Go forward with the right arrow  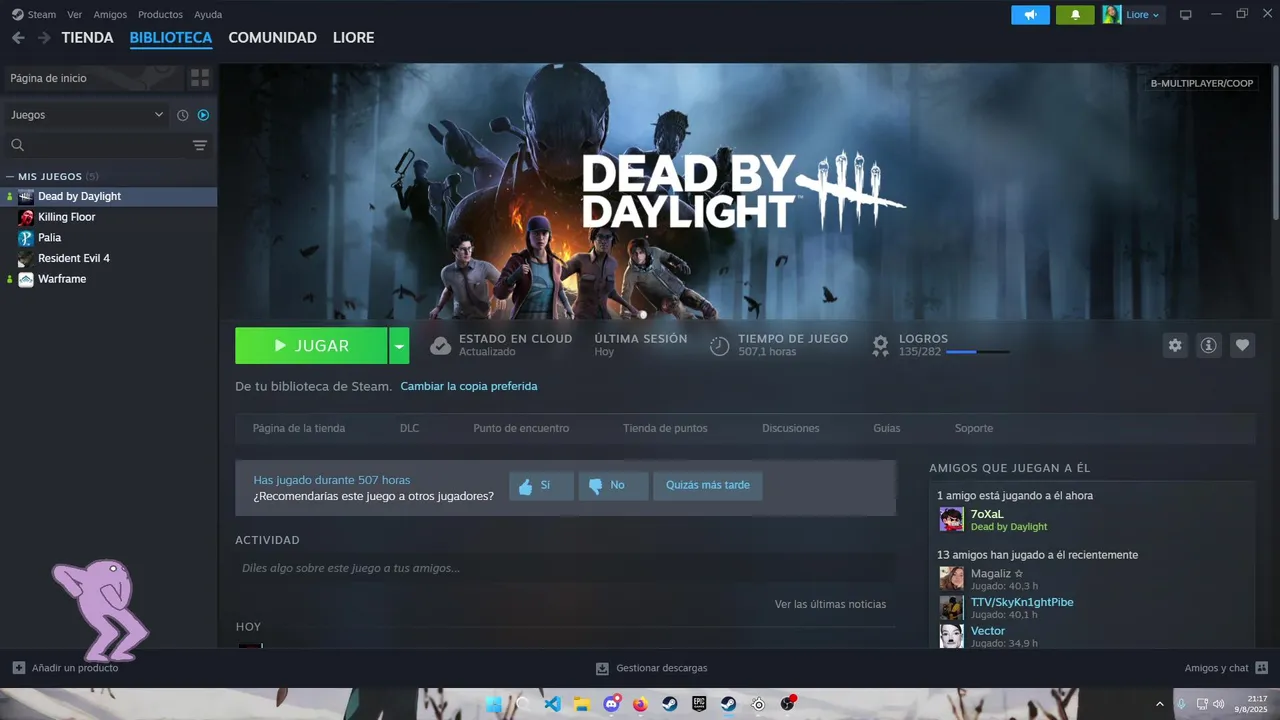(x=44, y=38)
